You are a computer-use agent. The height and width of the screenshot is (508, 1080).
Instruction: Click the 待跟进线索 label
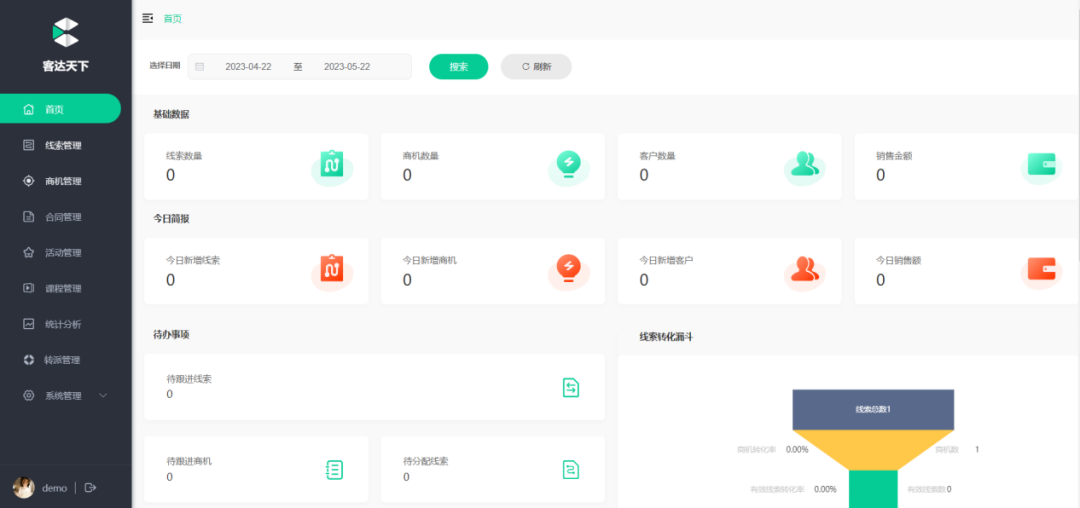(x=189, y=379)
